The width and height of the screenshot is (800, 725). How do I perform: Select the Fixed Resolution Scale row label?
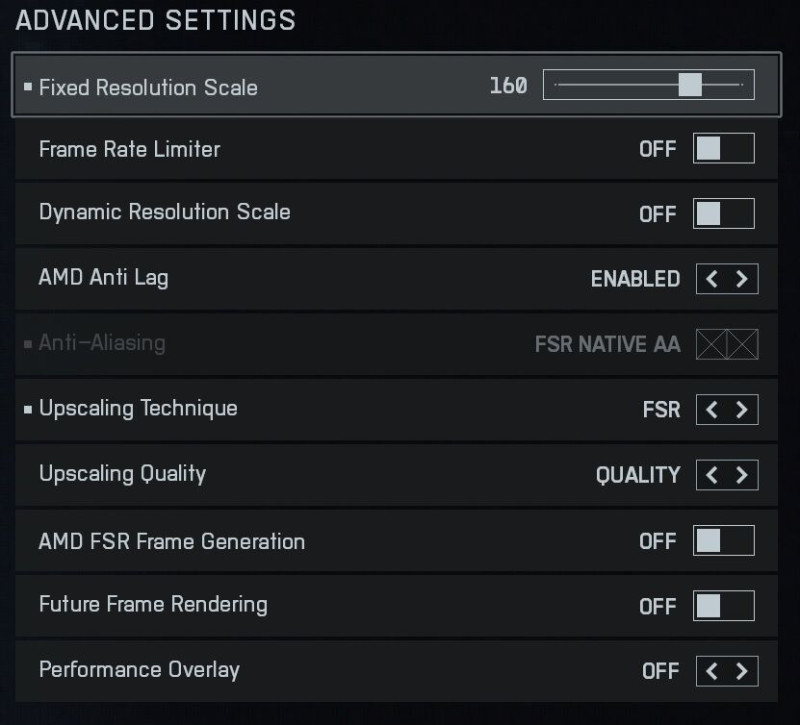[148, 87]
